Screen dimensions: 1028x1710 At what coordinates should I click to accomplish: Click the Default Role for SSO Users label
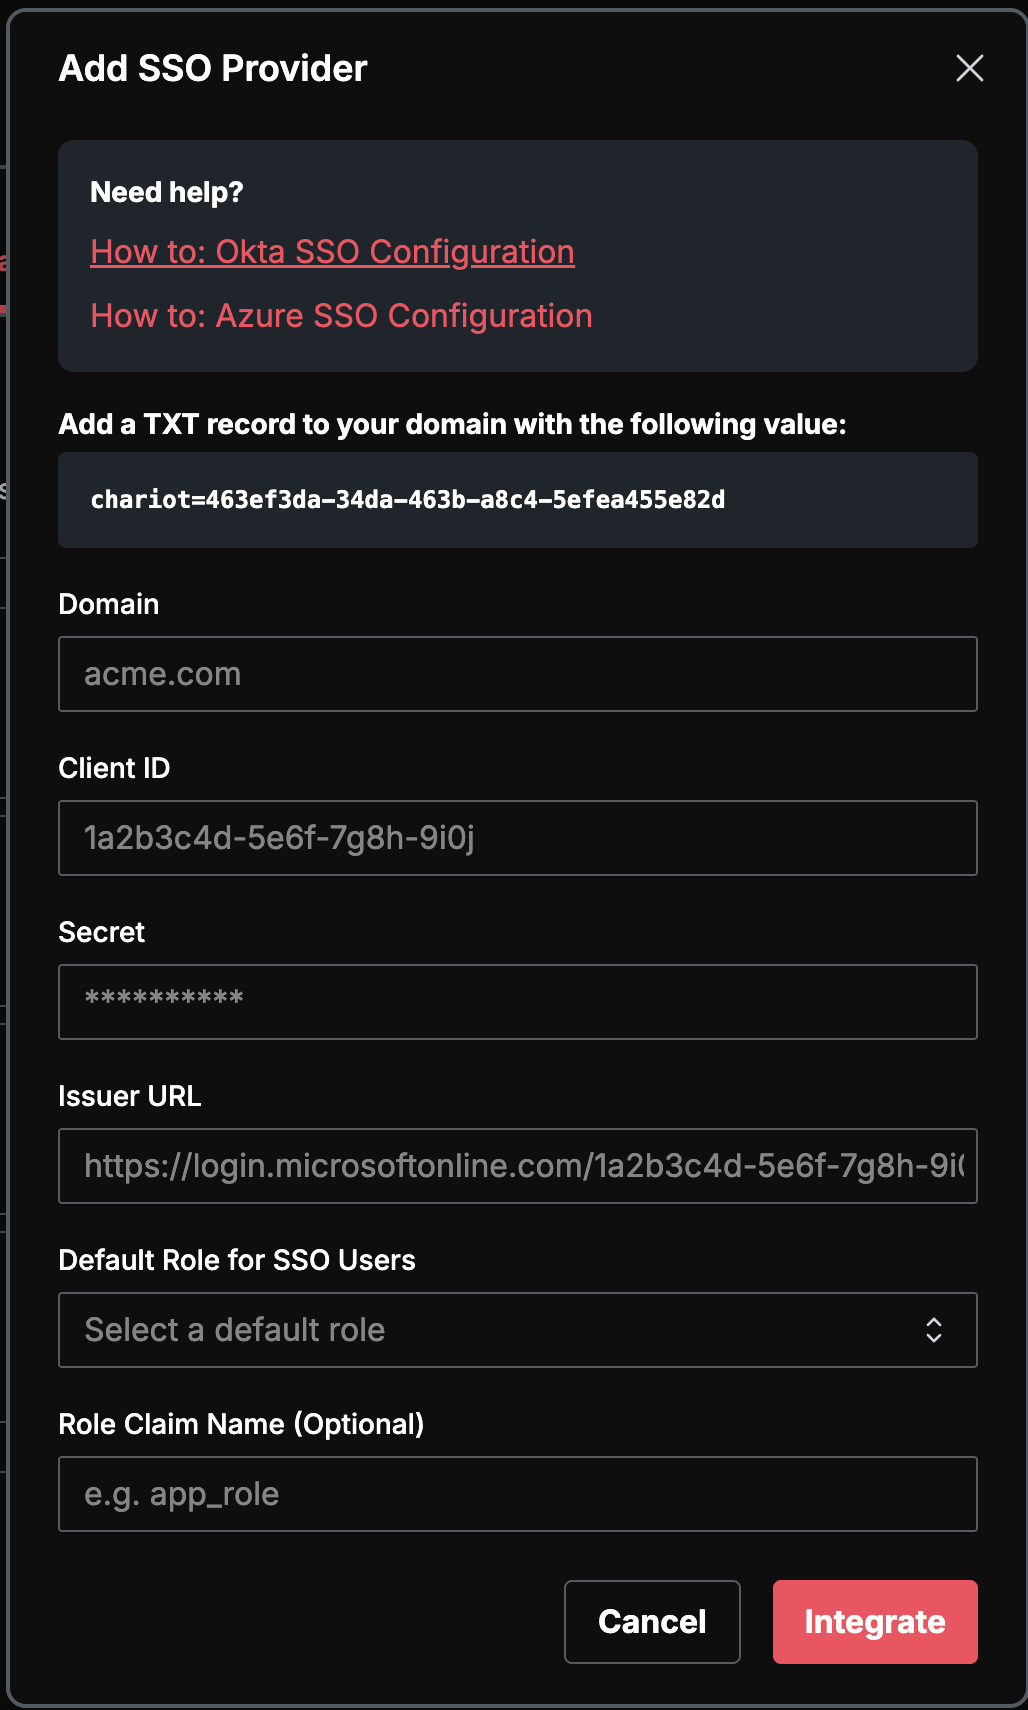[237, 1260]
